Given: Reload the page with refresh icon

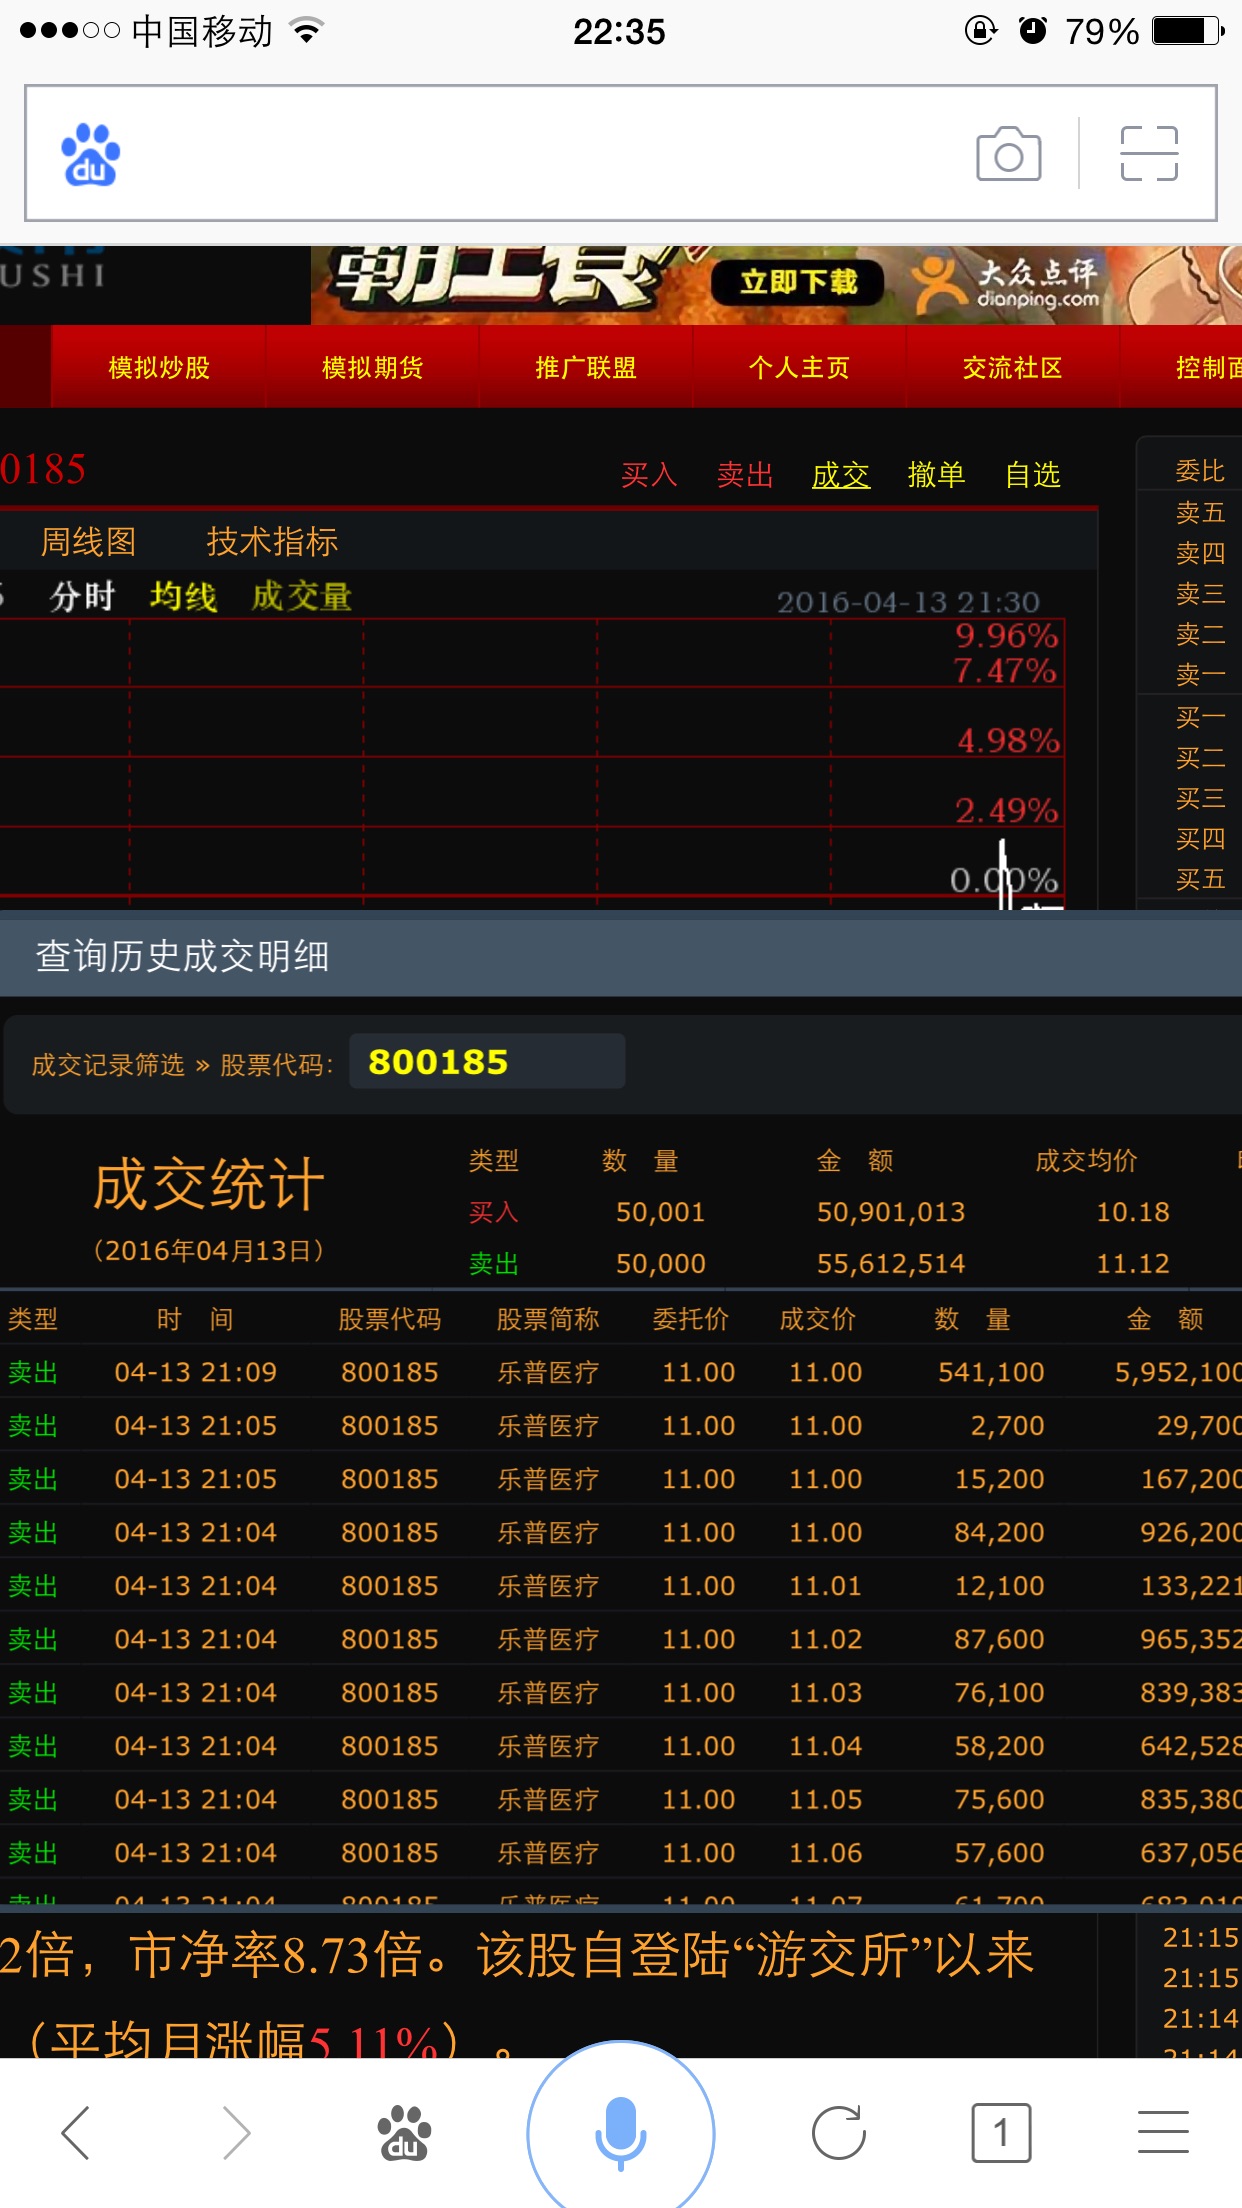Looking at the screenshot, I should click(x=838, y=2133).
